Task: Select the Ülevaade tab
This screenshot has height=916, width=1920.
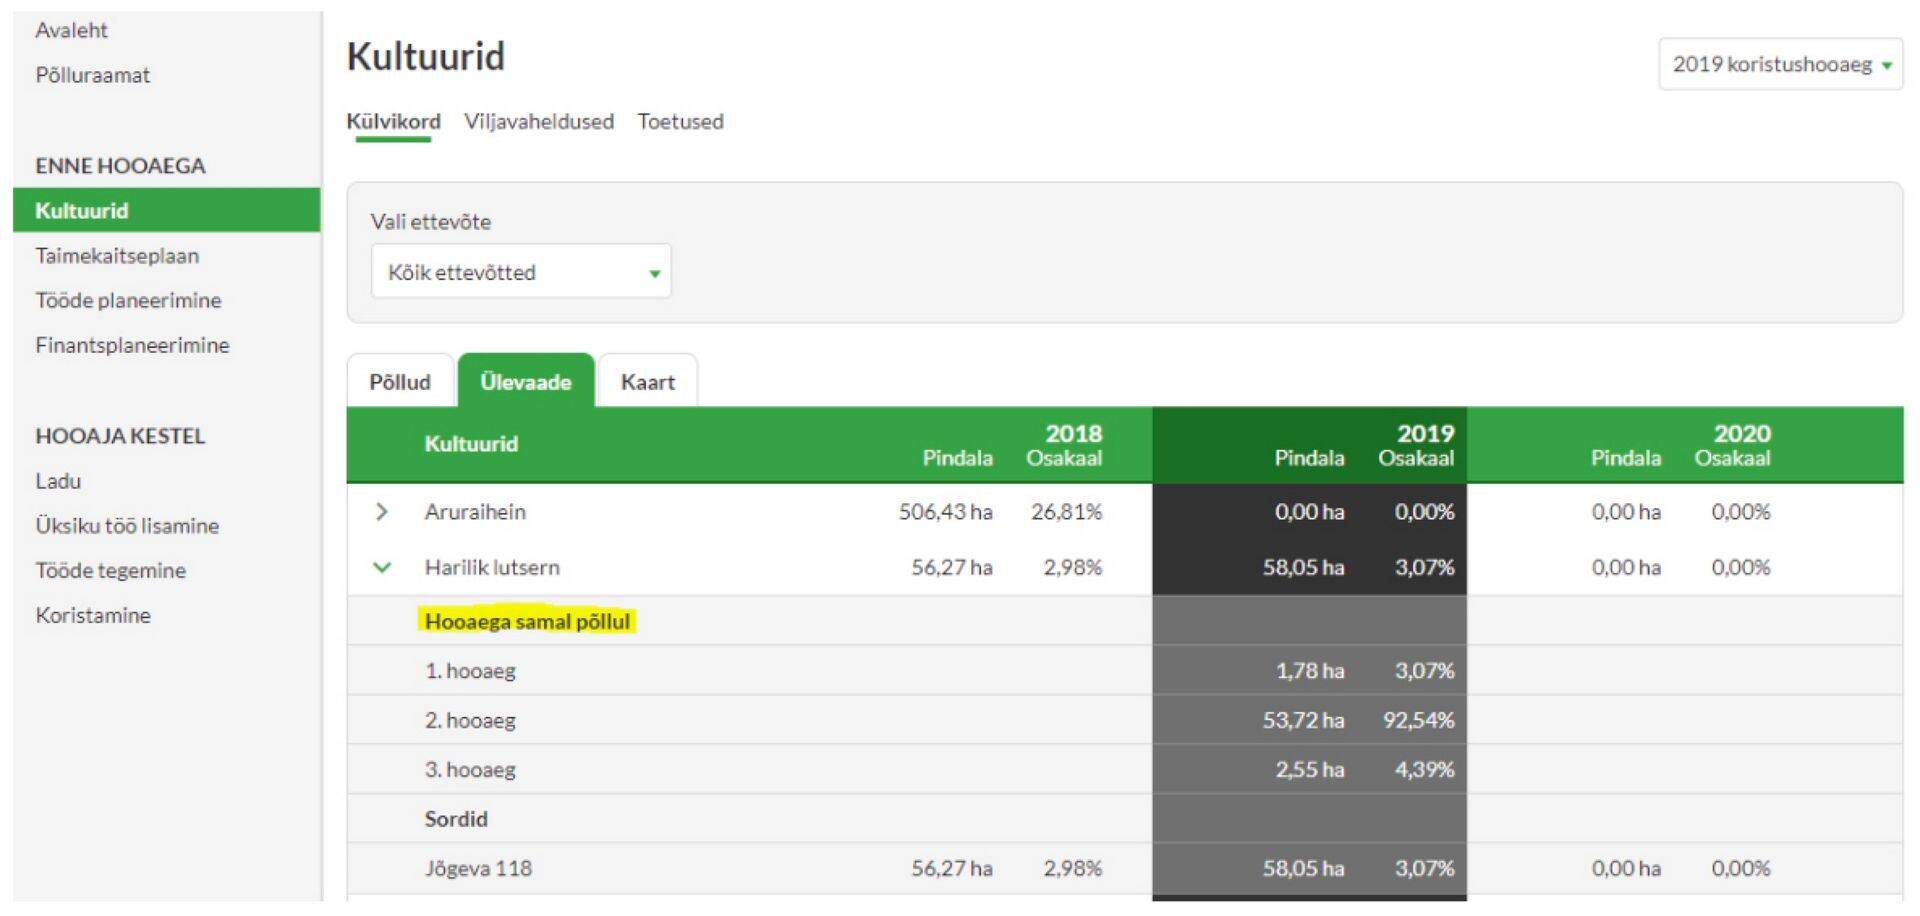Action: click(525, 382)
